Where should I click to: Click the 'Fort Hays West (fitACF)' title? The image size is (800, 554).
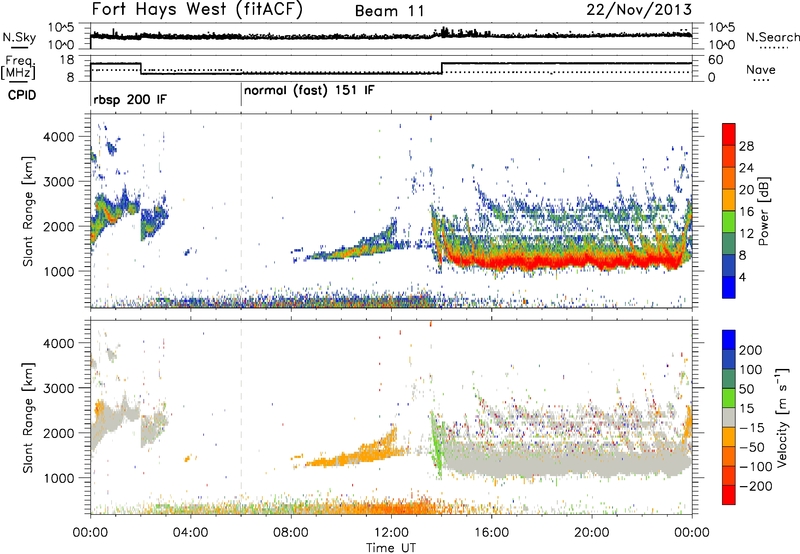197,10
